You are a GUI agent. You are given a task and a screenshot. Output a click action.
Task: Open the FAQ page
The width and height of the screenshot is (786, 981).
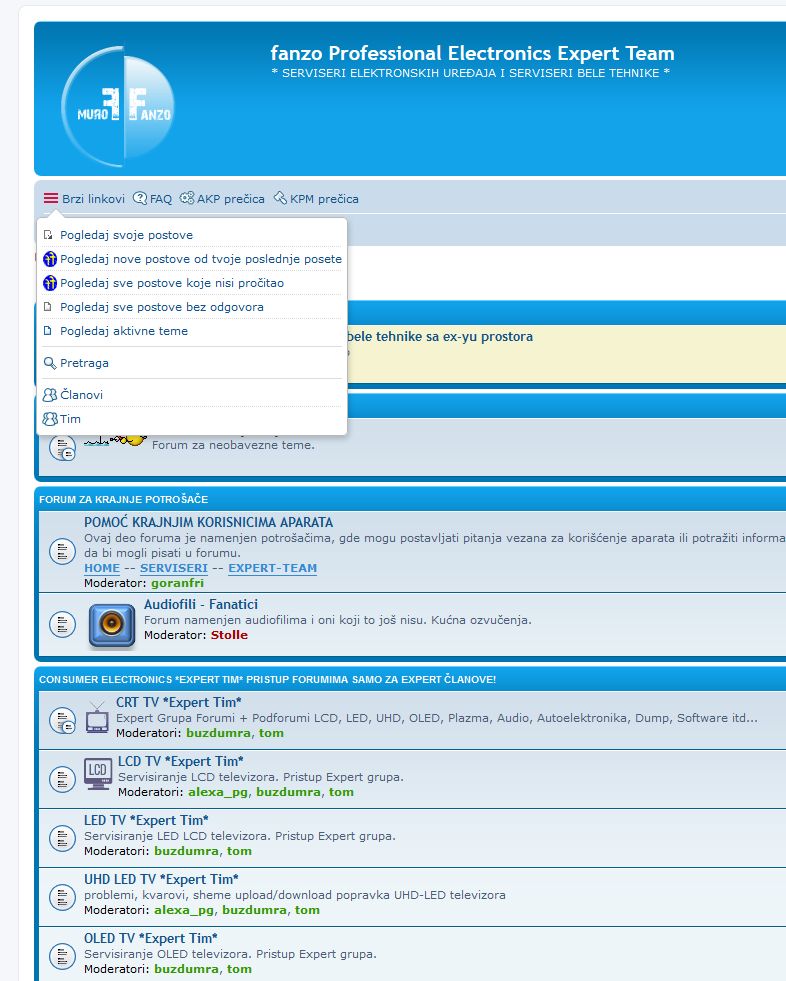point(152,199)
